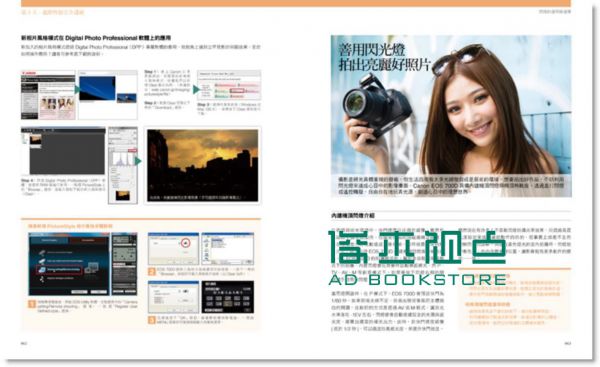
Task: Click the red-outlined option in the EOS Utility screenshot
Action: pos(59,270)
